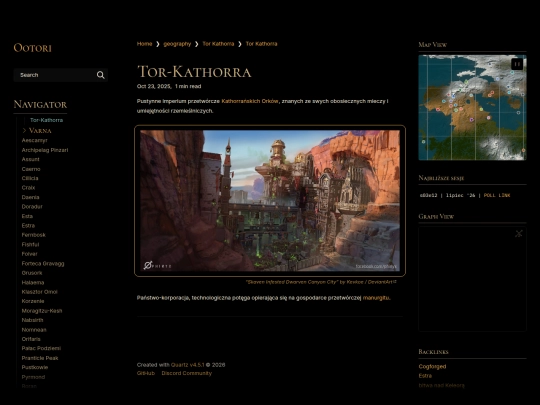The width and height of the screenshot is (540, 405).
Task: Open Esta in the Navigator
Action: point(27,216)
